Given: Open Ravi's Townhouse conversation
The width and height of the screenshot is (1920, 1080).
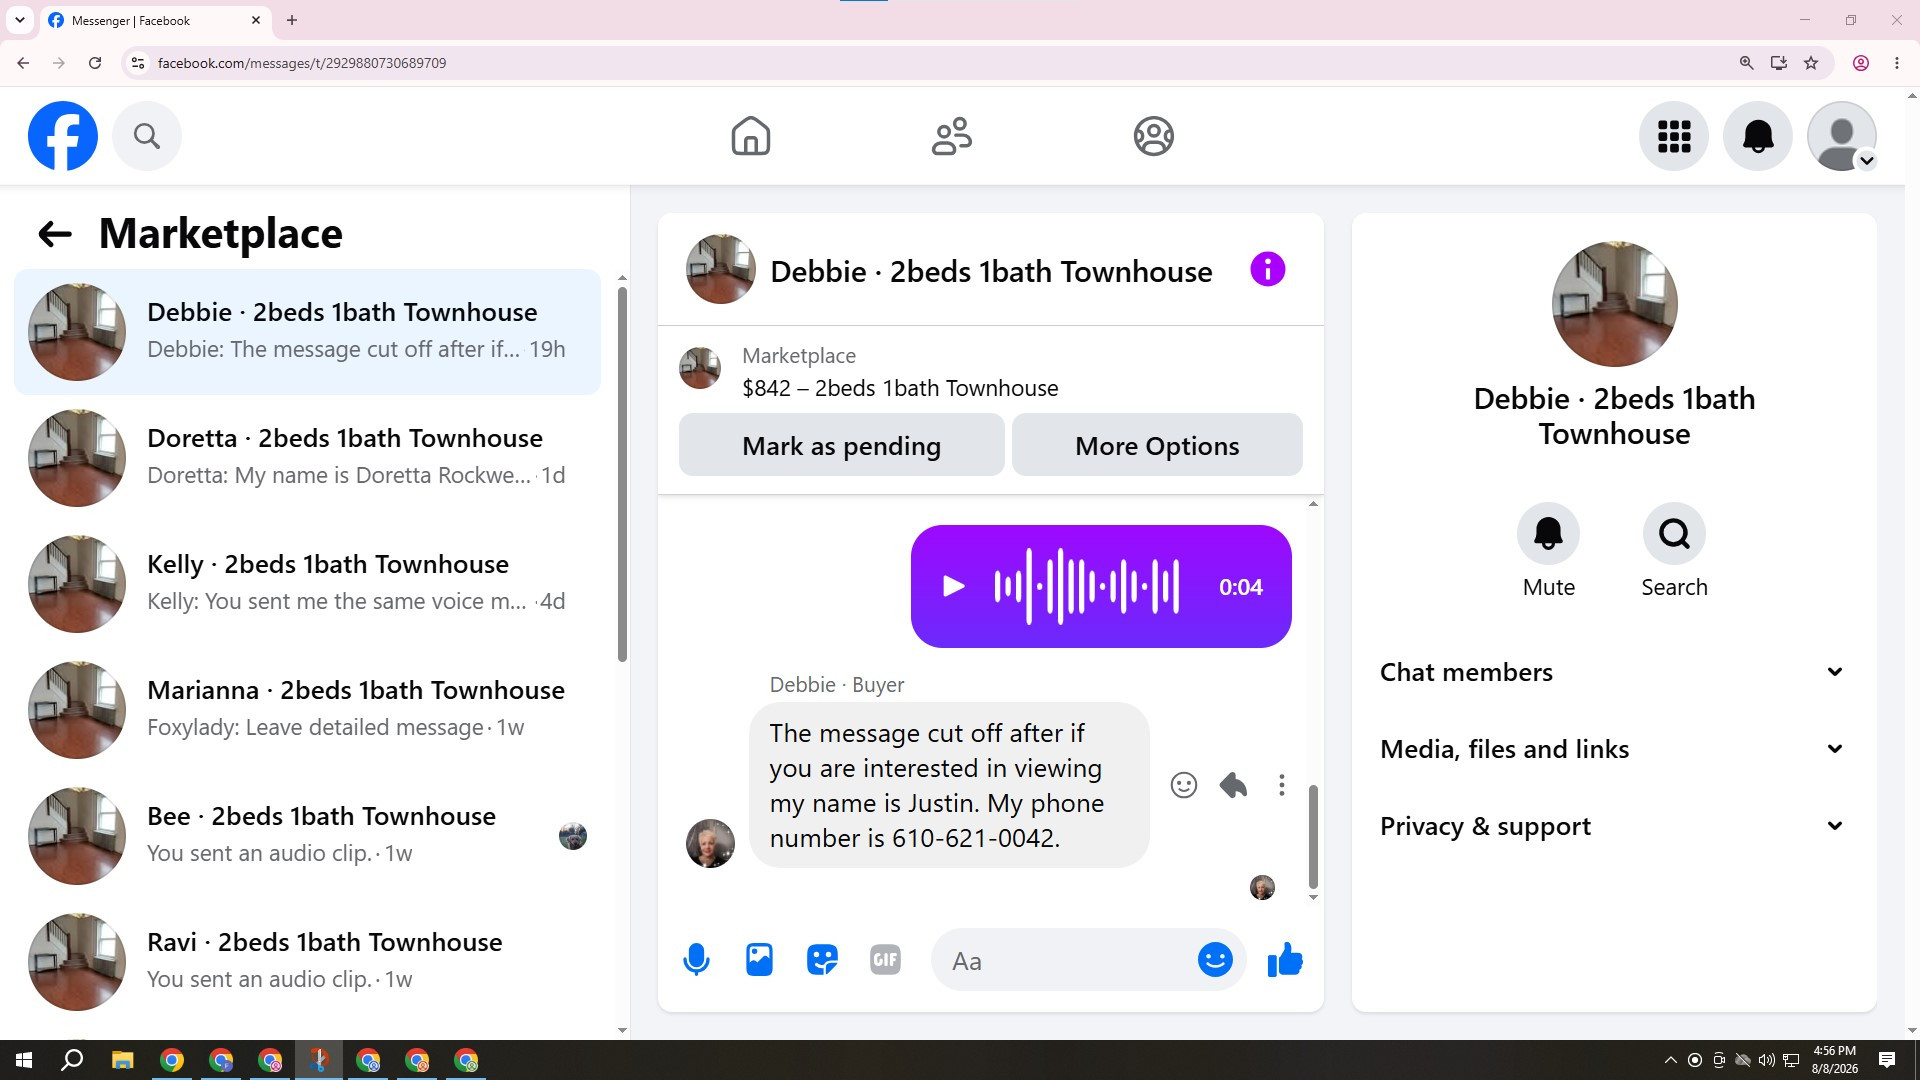Looking at the screenshot, I should (308, 962).
